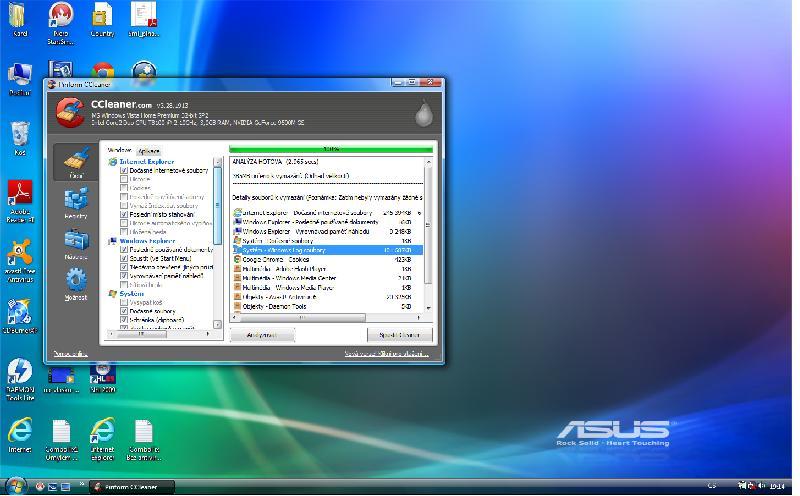
Task: Uncheck Poslední používané dokumenty under Windows Explorer
Action: 123,250
